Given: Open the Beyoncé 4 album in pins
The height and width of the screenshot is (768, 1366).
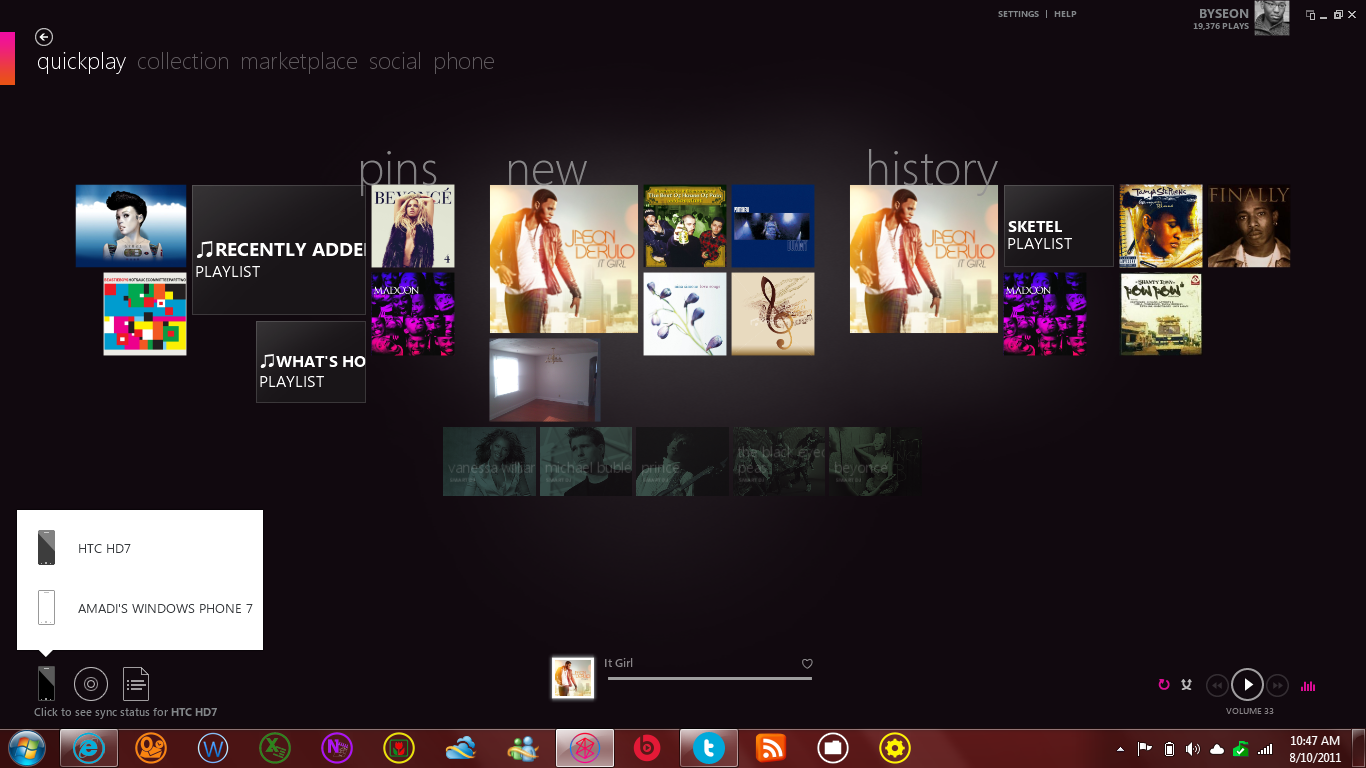Looking at the screenshot, I should pos(413,226).
